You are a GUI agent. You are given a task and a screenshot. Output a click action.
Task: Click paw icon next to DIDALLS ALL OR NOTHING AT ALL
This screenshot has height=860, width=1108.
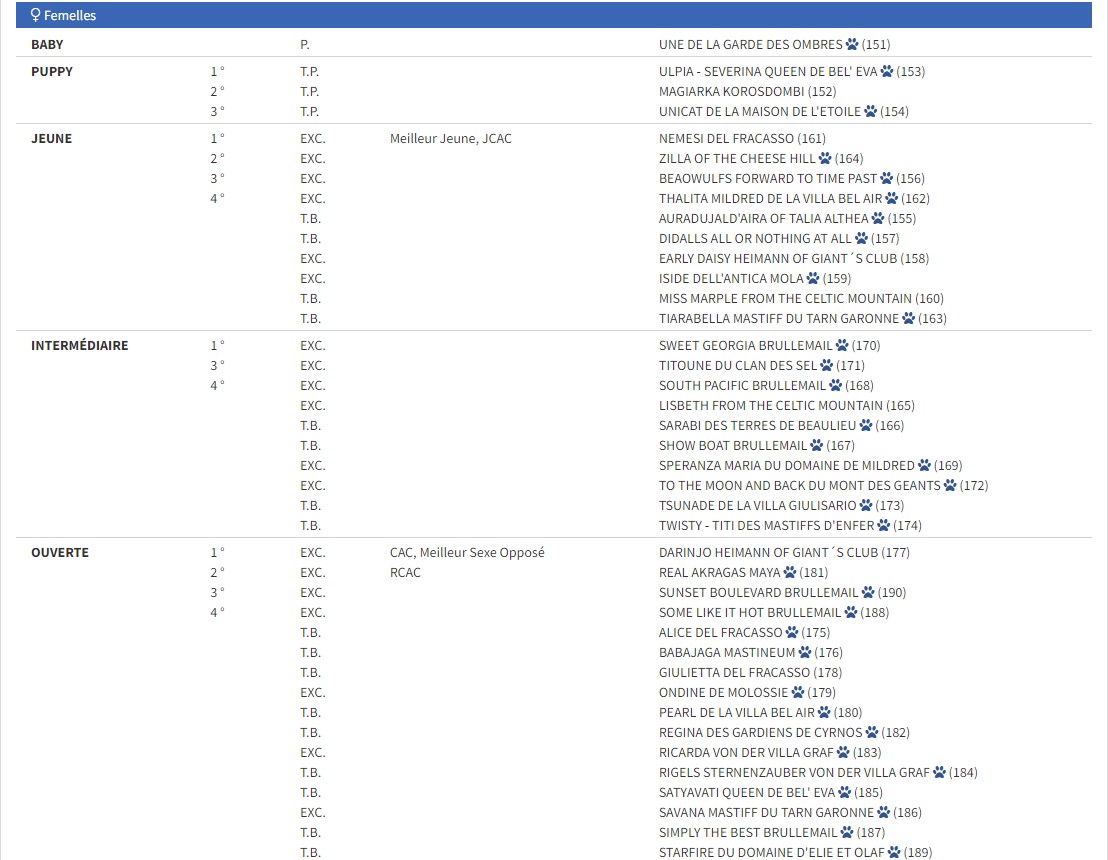[x=861, y=239]
